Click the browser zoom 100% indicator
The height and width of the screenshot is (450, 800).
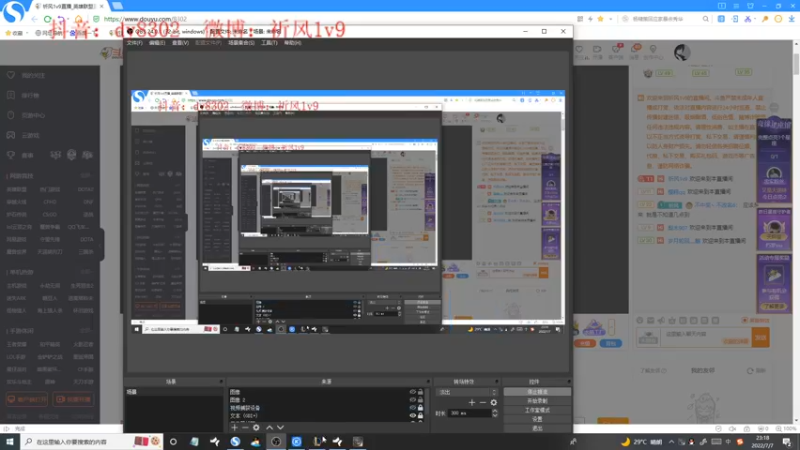pos(787,429)
